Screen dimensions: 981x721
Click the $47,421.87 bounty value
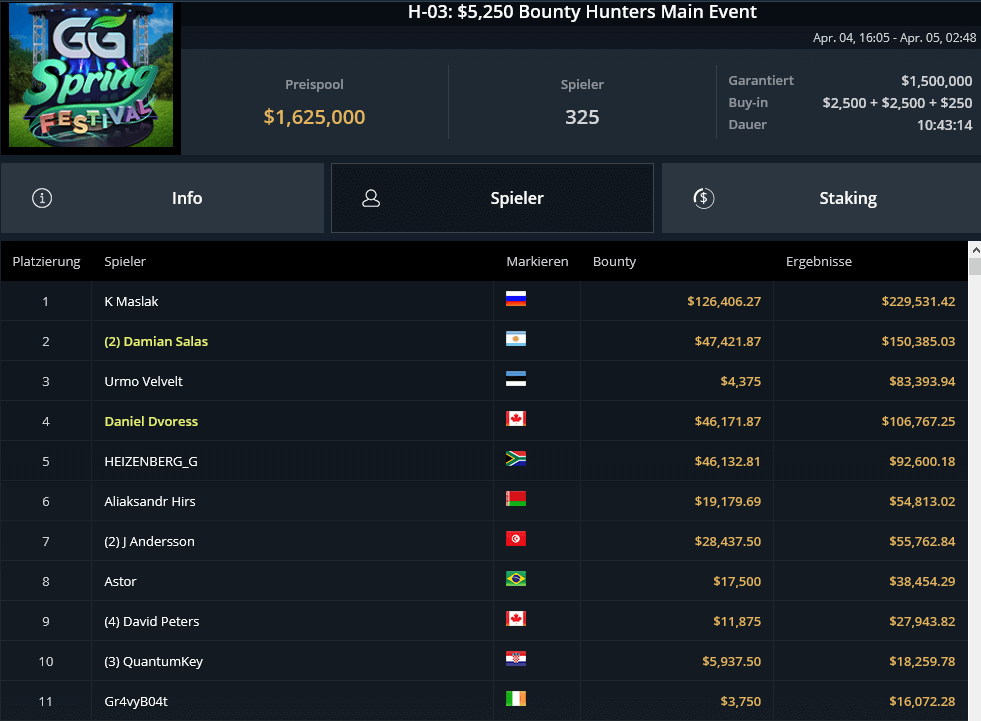coord(728,342)
